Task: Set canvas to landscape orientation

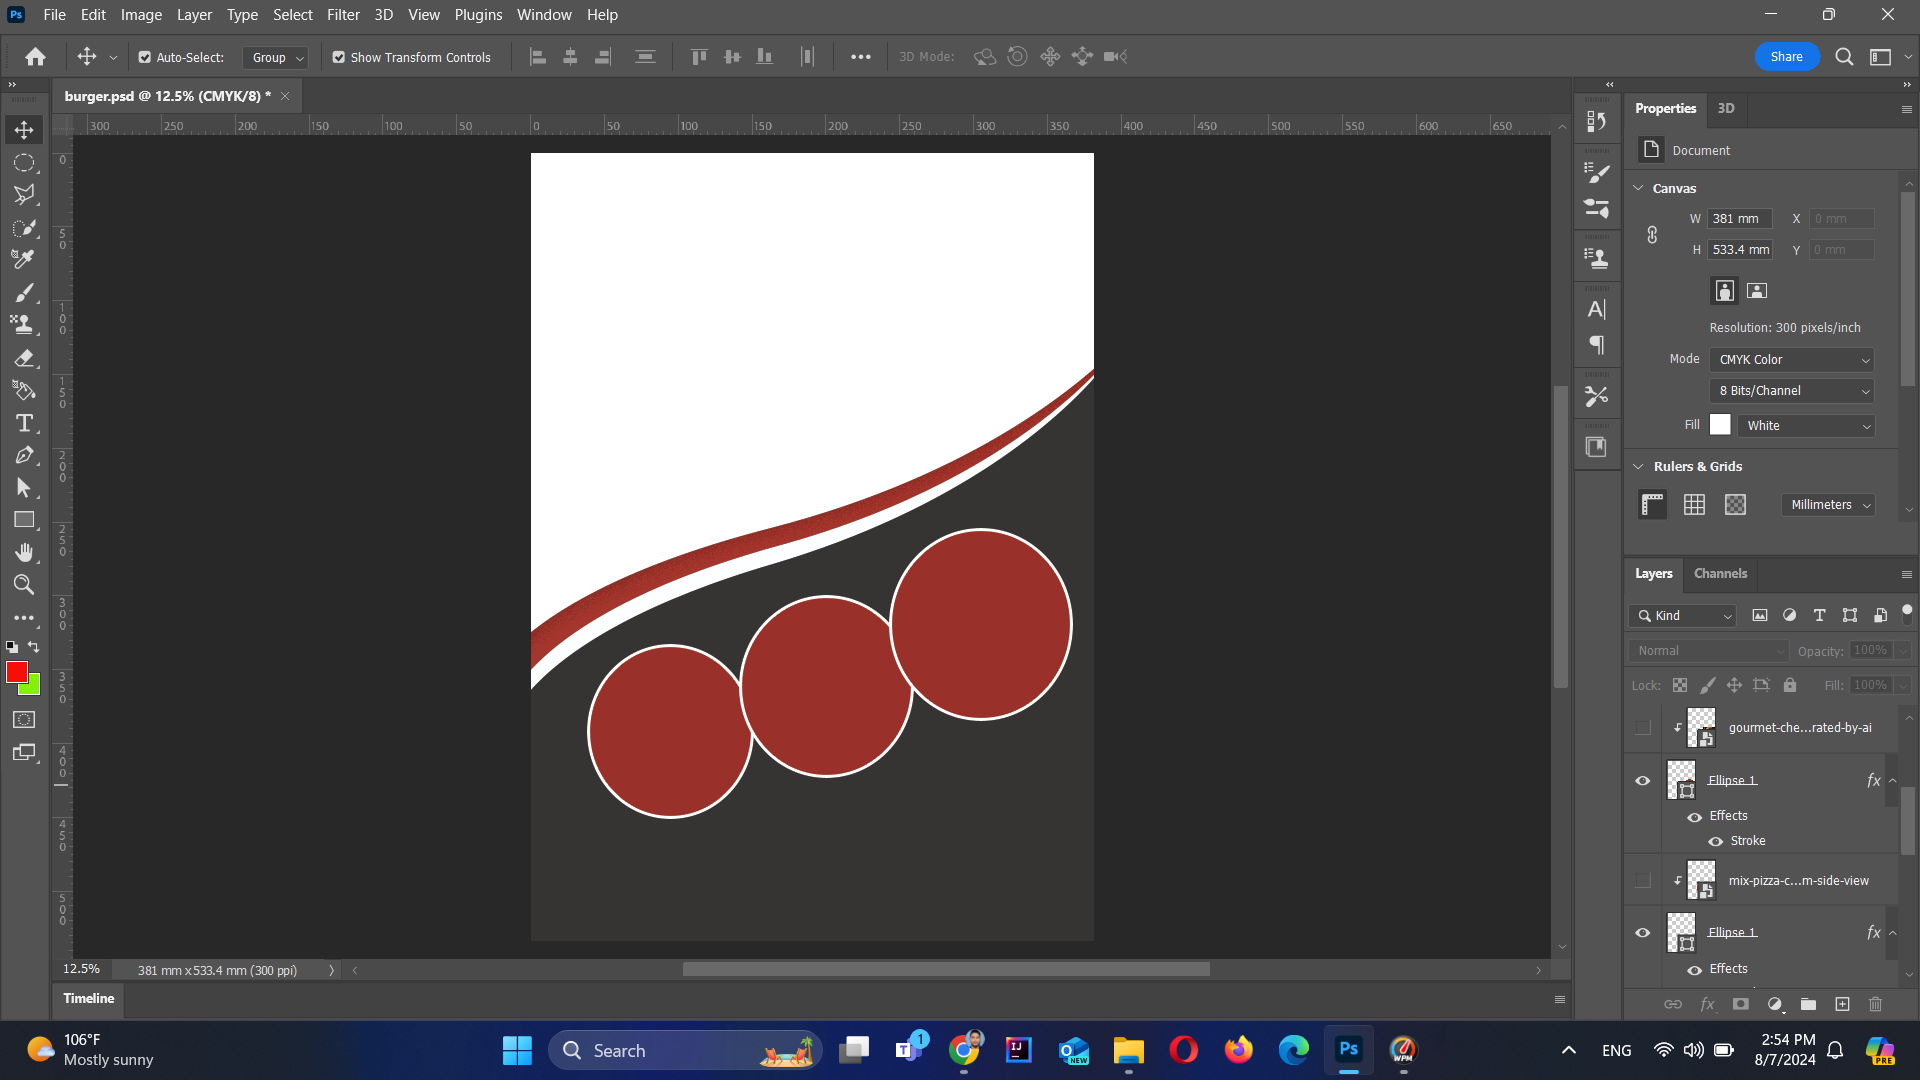Action: click(1757, 291)
